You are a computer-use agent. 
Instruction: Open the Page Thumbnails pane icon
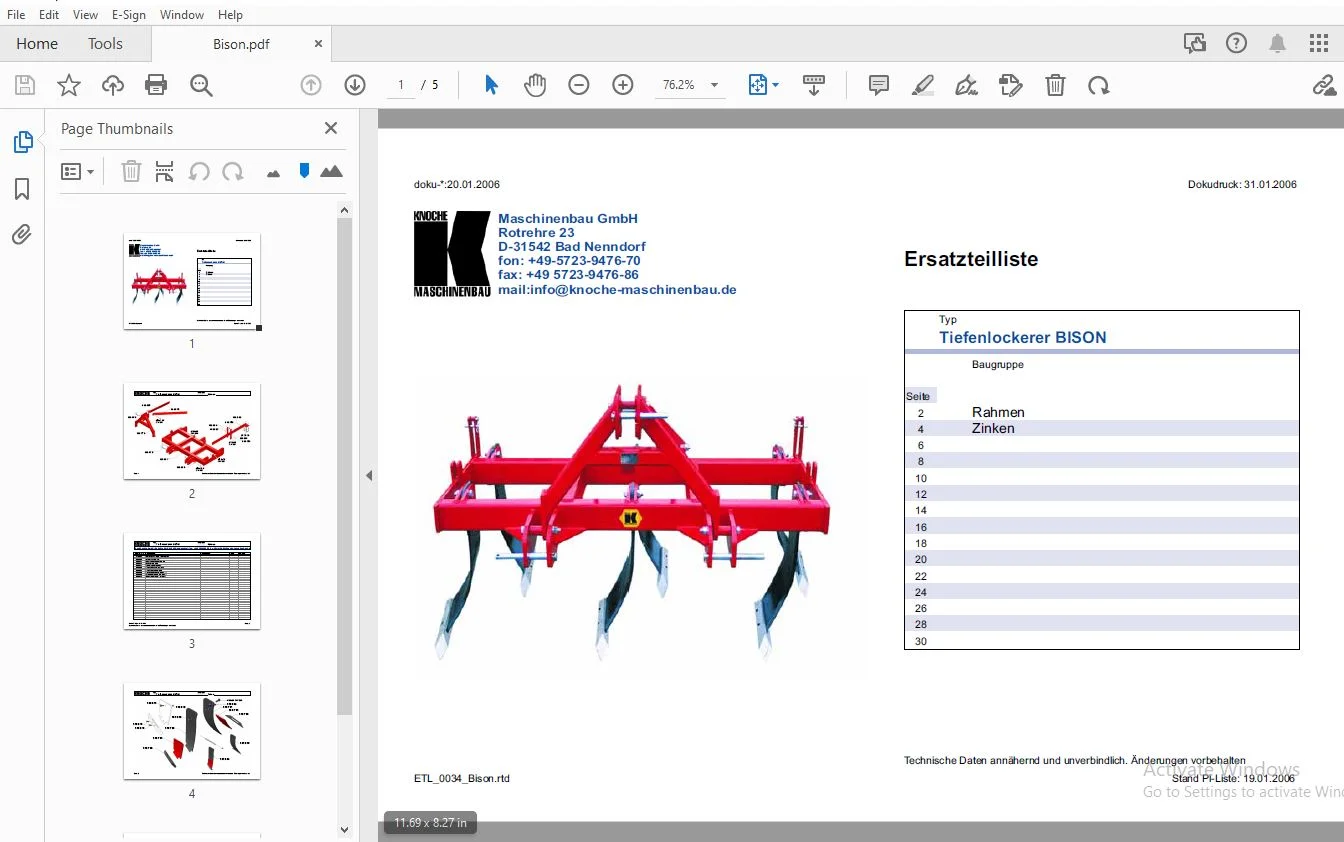[x=22, y=142]
